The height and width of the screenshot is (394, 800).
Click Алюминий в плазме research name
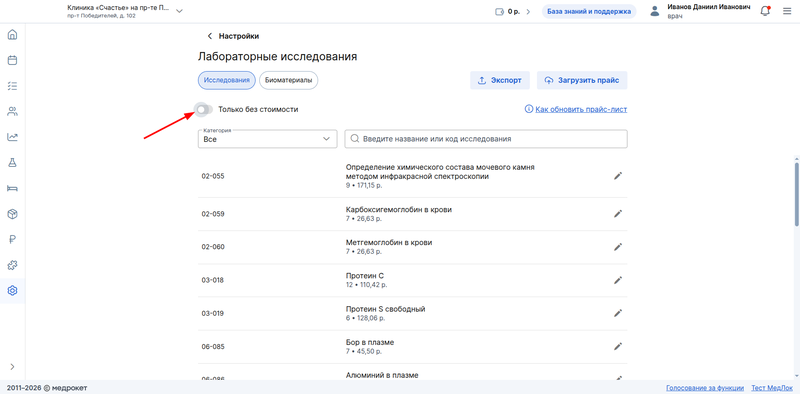382,376
